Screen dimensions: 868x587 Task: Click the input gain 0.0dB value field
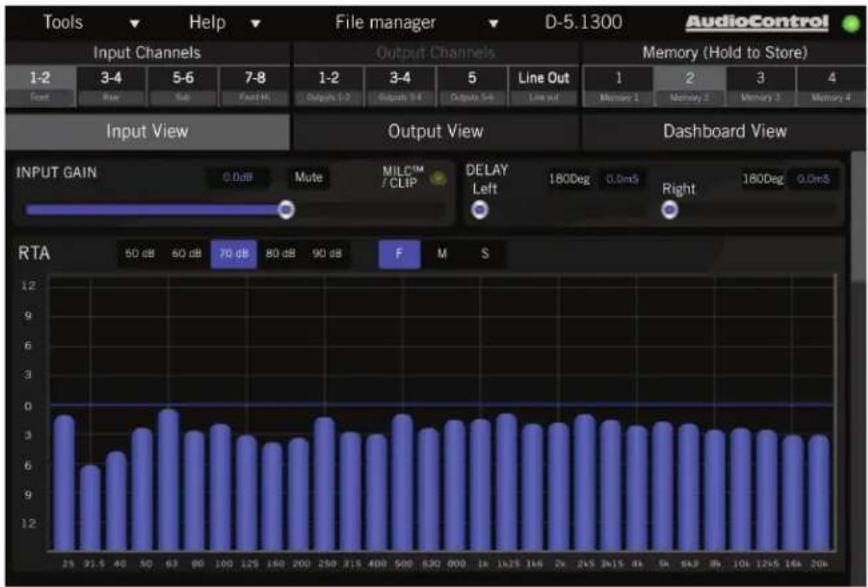pos(239,178)
